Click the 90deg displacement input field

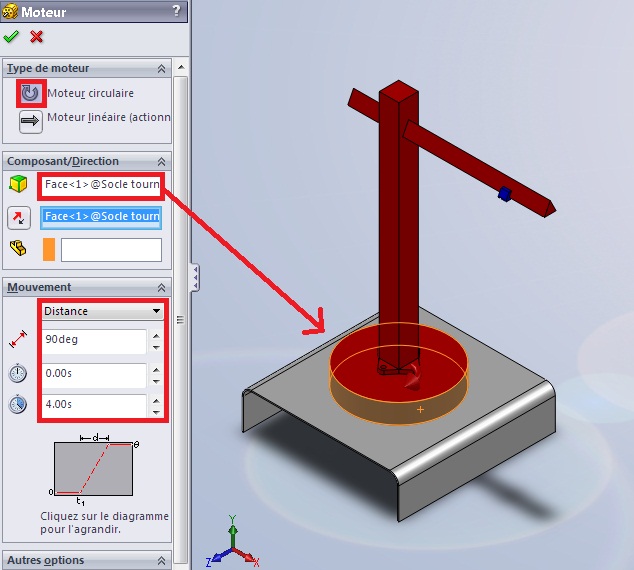[x=94, y=341]
